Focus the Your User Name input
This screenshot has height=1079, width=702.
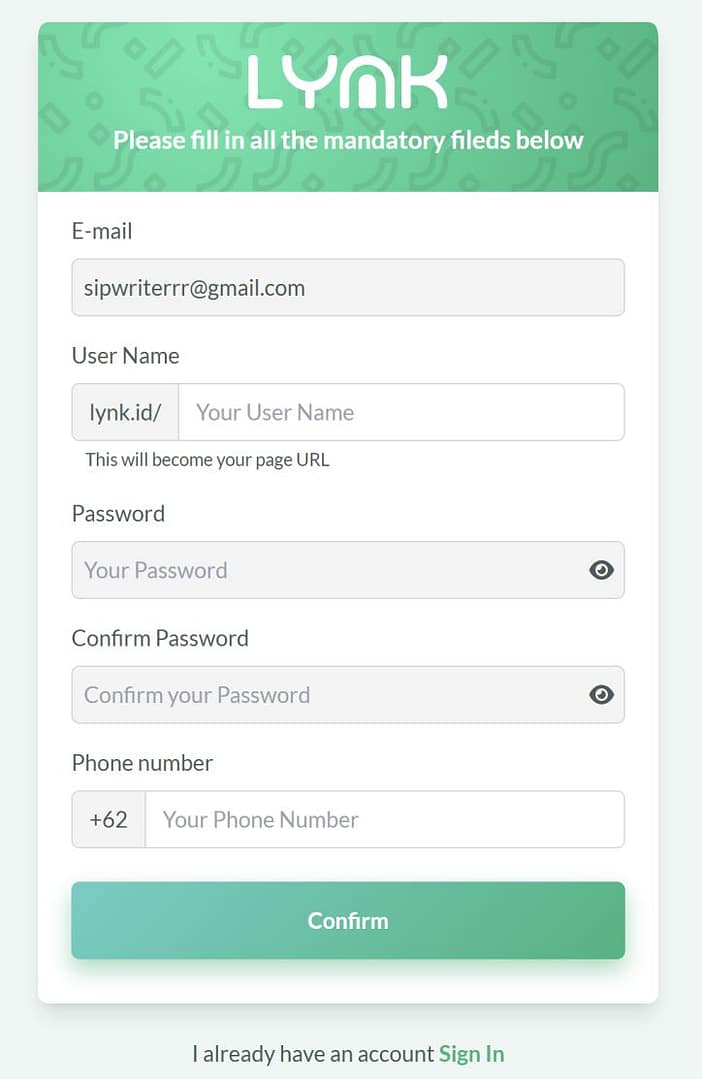(x=400, y=412)
